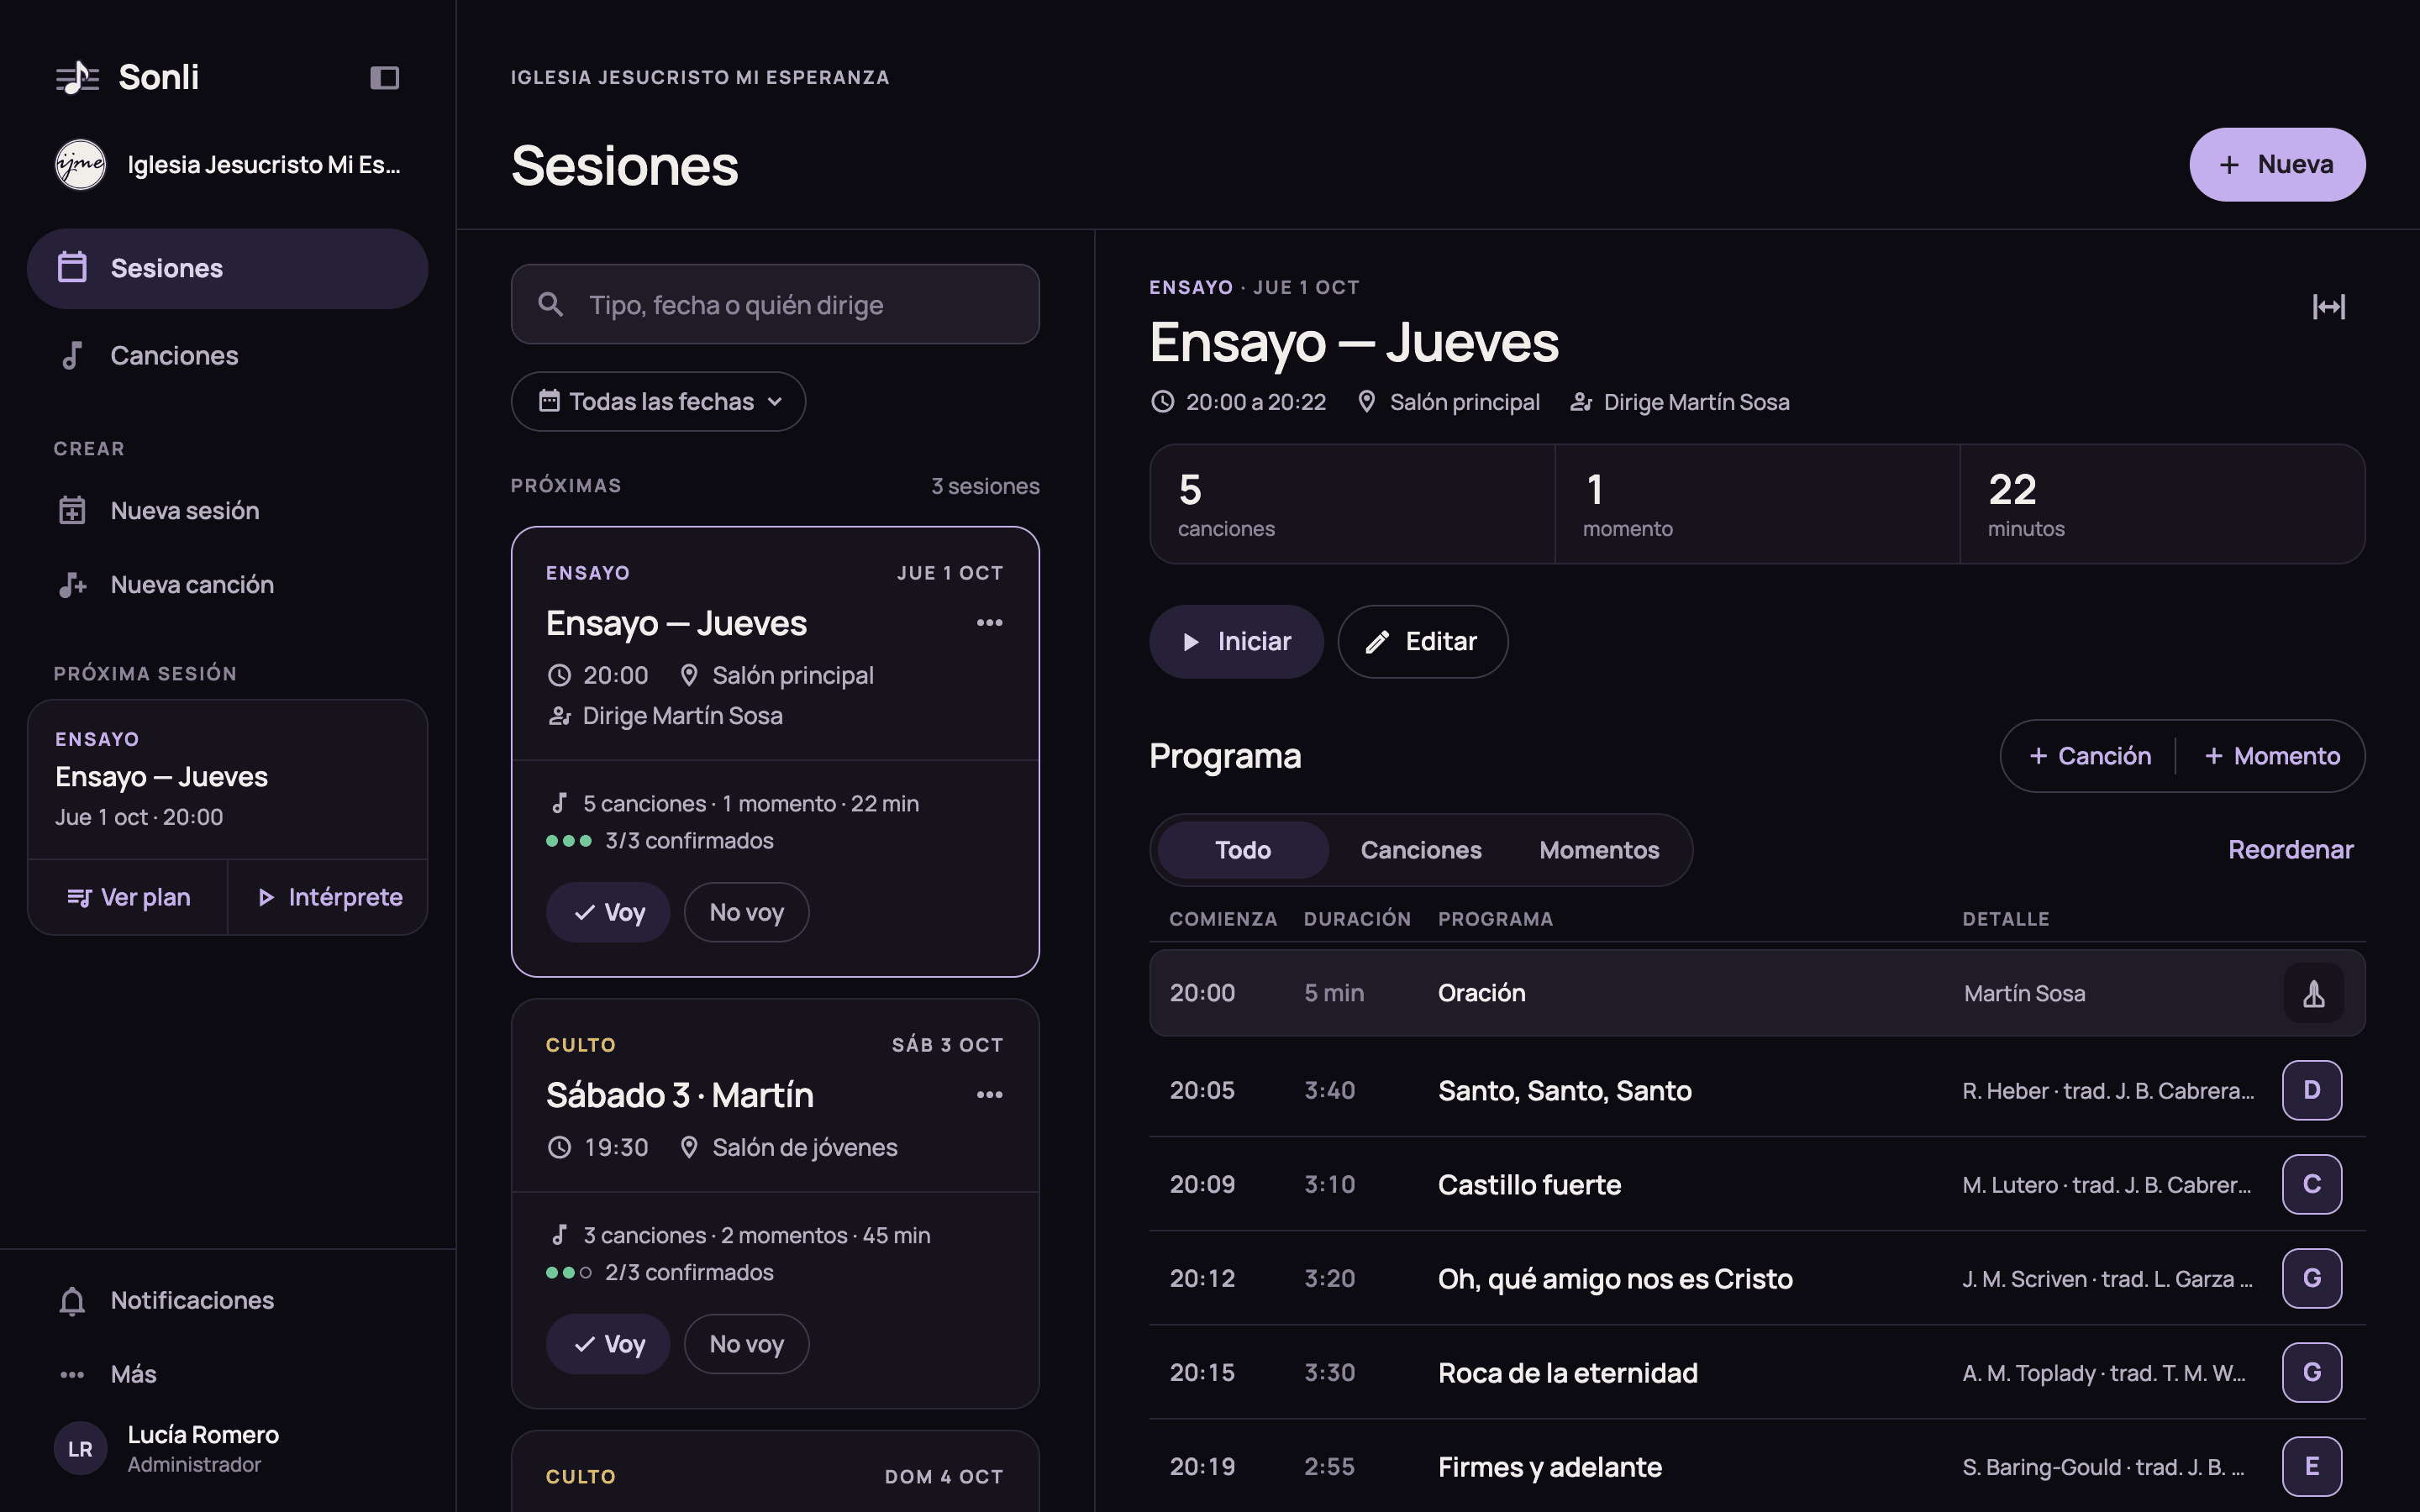This screenshot has height=1512, width=2420.
Task: Go to Canciones in the sidebar
Action: click(x=227, y=355)
